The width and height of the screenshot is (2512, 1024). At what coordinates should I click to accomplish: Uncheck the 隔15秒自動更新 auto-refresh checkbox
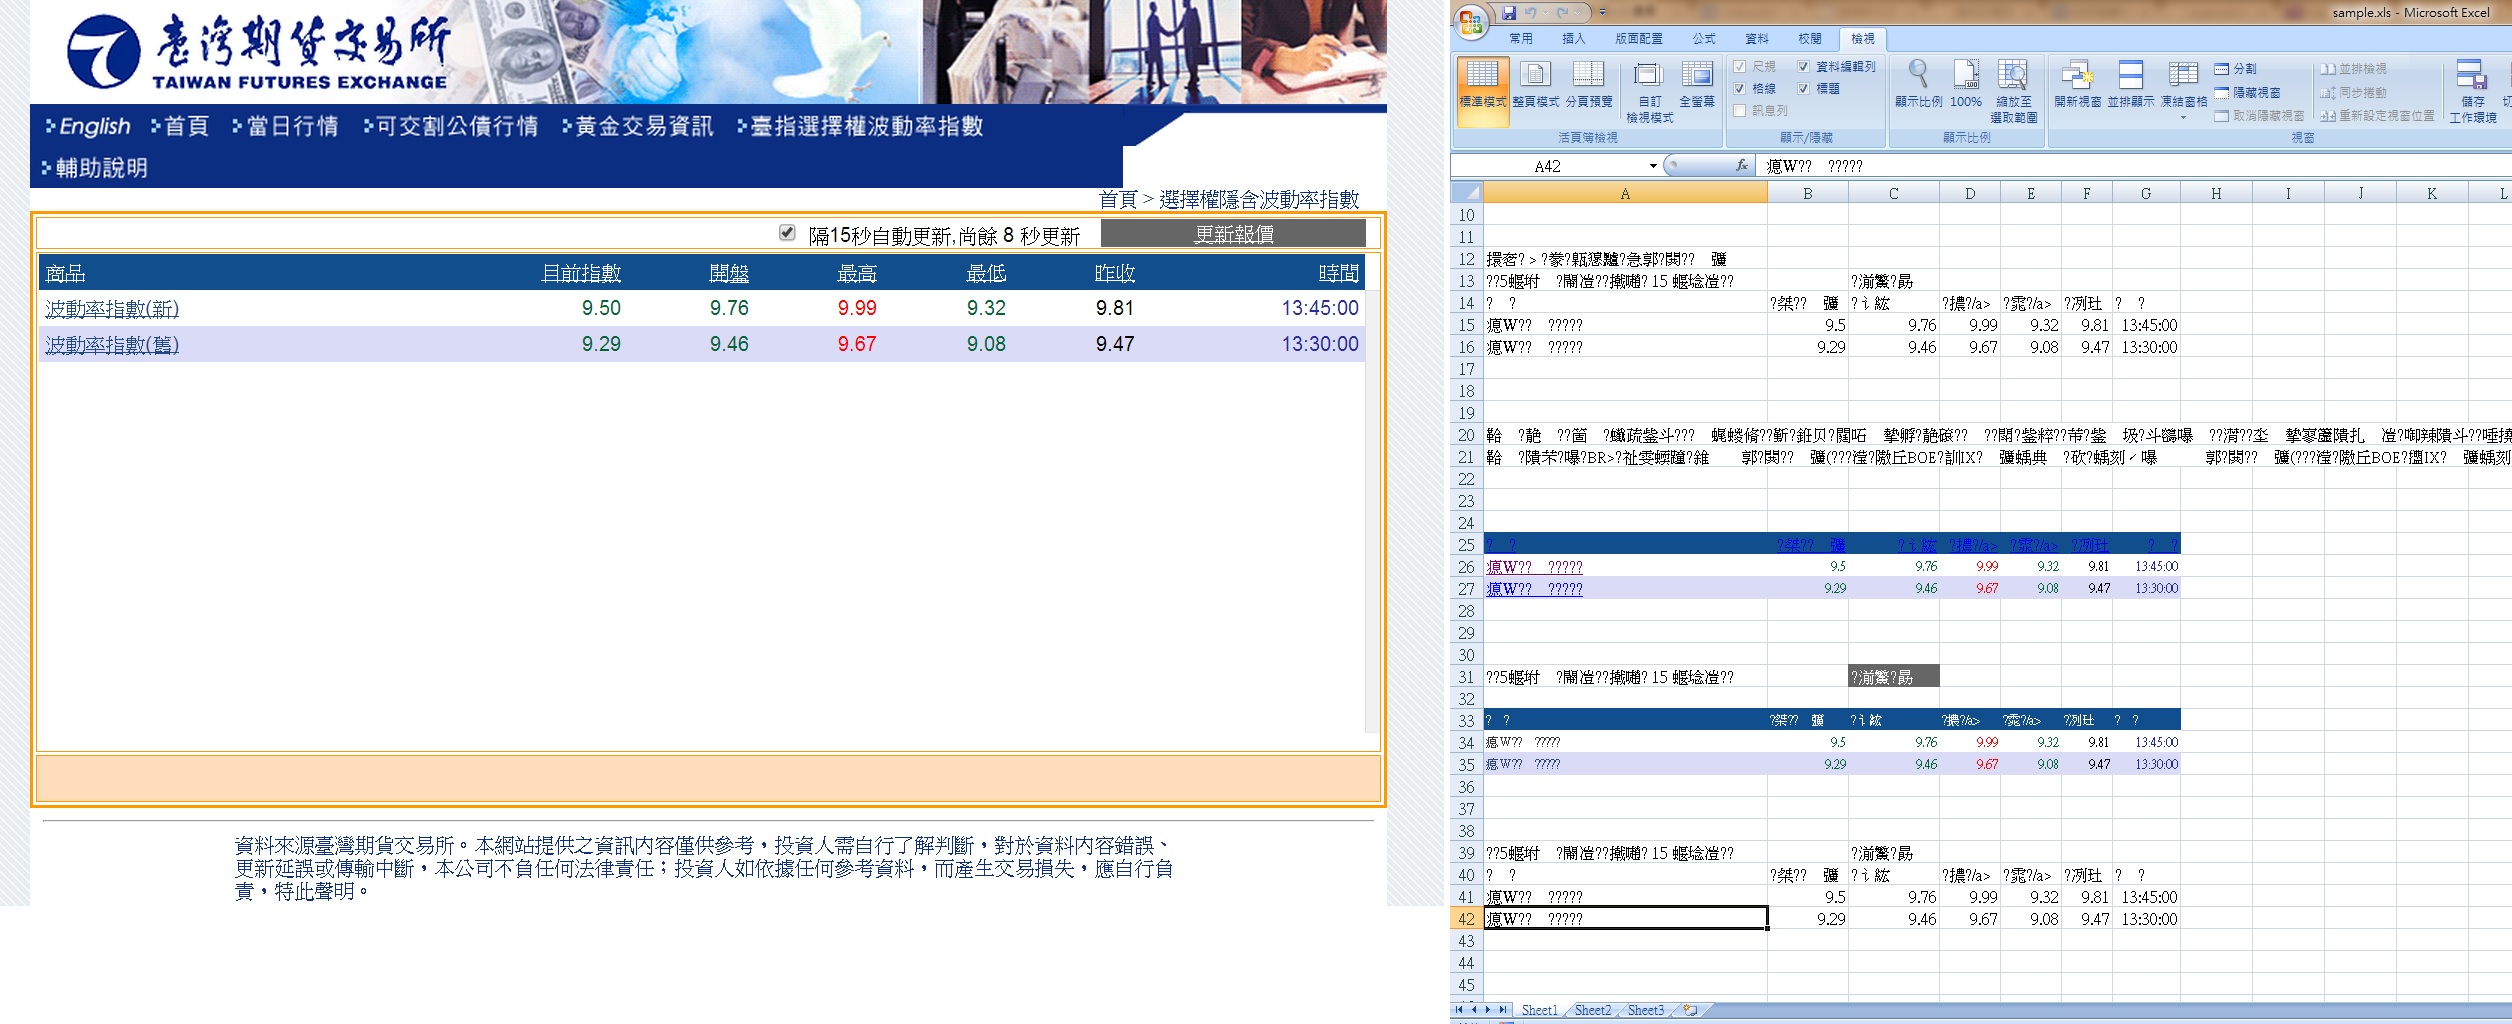click(x=787, y=233)
